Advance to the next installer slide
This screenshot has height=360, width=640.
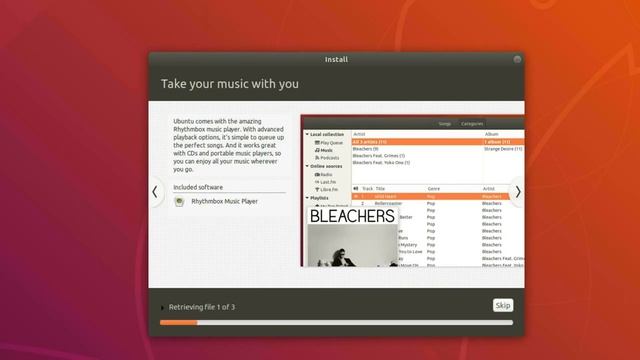[518, 192]
